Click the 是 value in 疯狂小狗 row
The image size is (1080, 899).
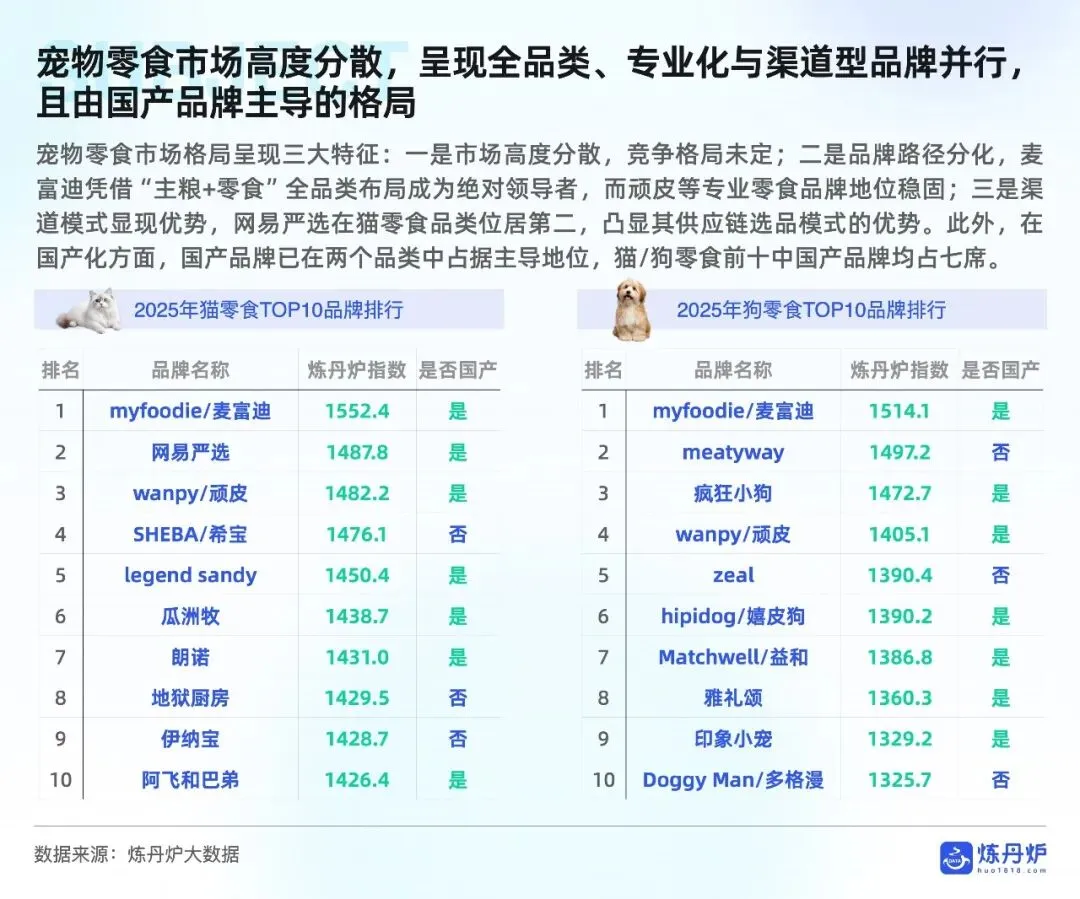(1001, 493)
